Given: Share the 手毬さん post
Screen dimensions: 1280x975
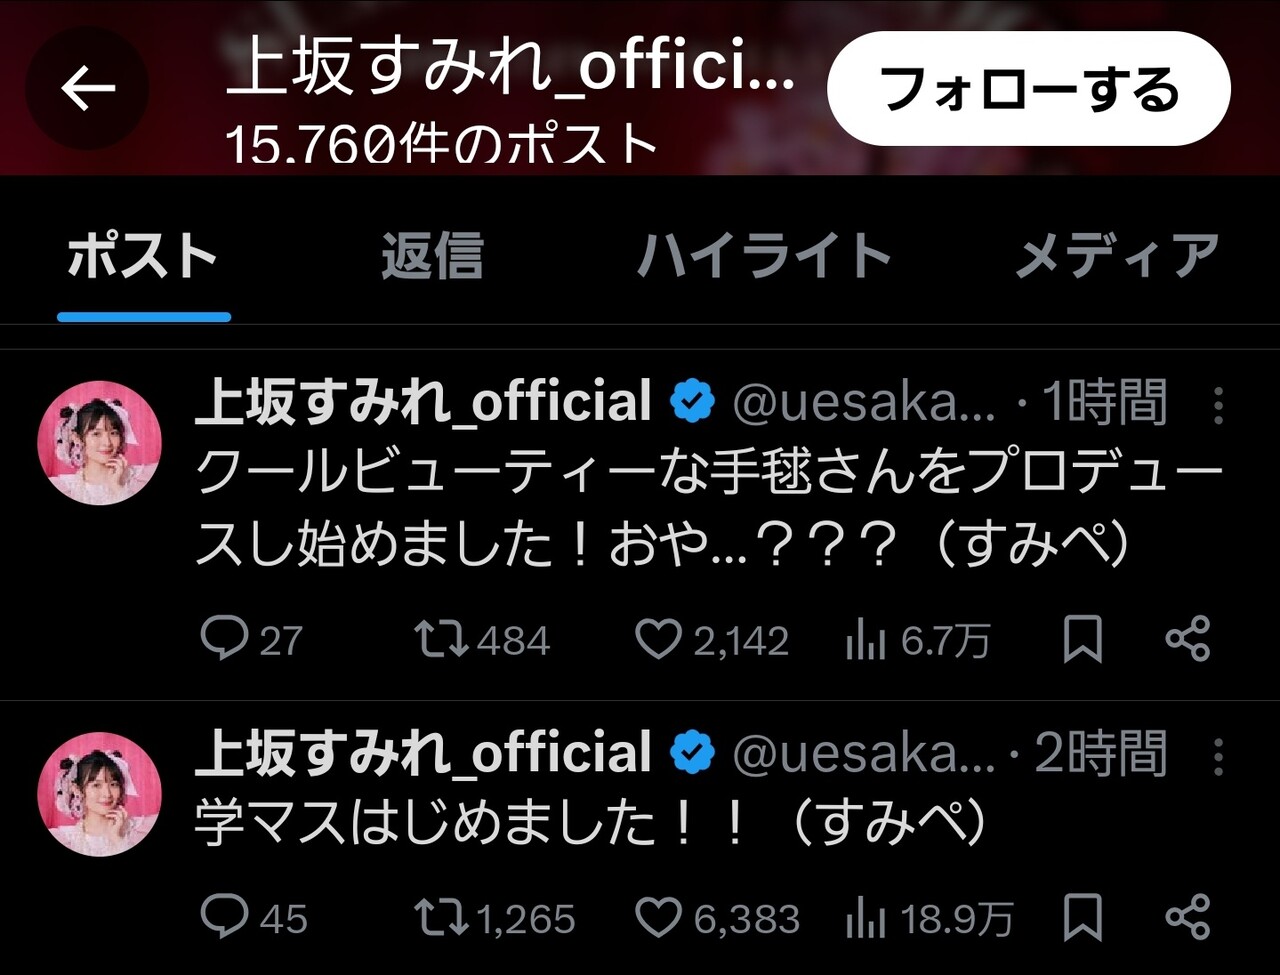Looking at the screenshot, I should click(x=1188, y=639).
